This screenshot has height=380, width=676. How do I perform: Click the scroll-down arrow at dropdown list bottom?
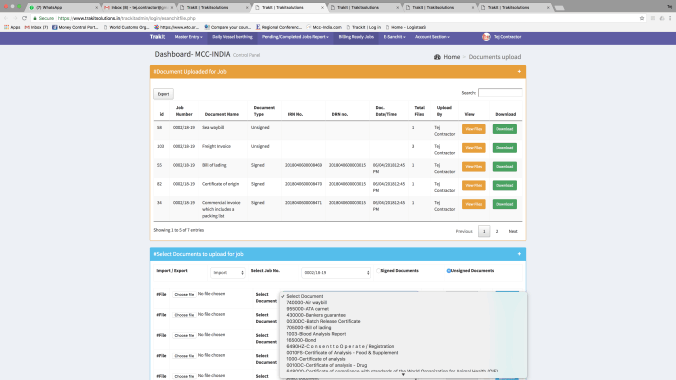pyautogui.click(x=403, y=374)
